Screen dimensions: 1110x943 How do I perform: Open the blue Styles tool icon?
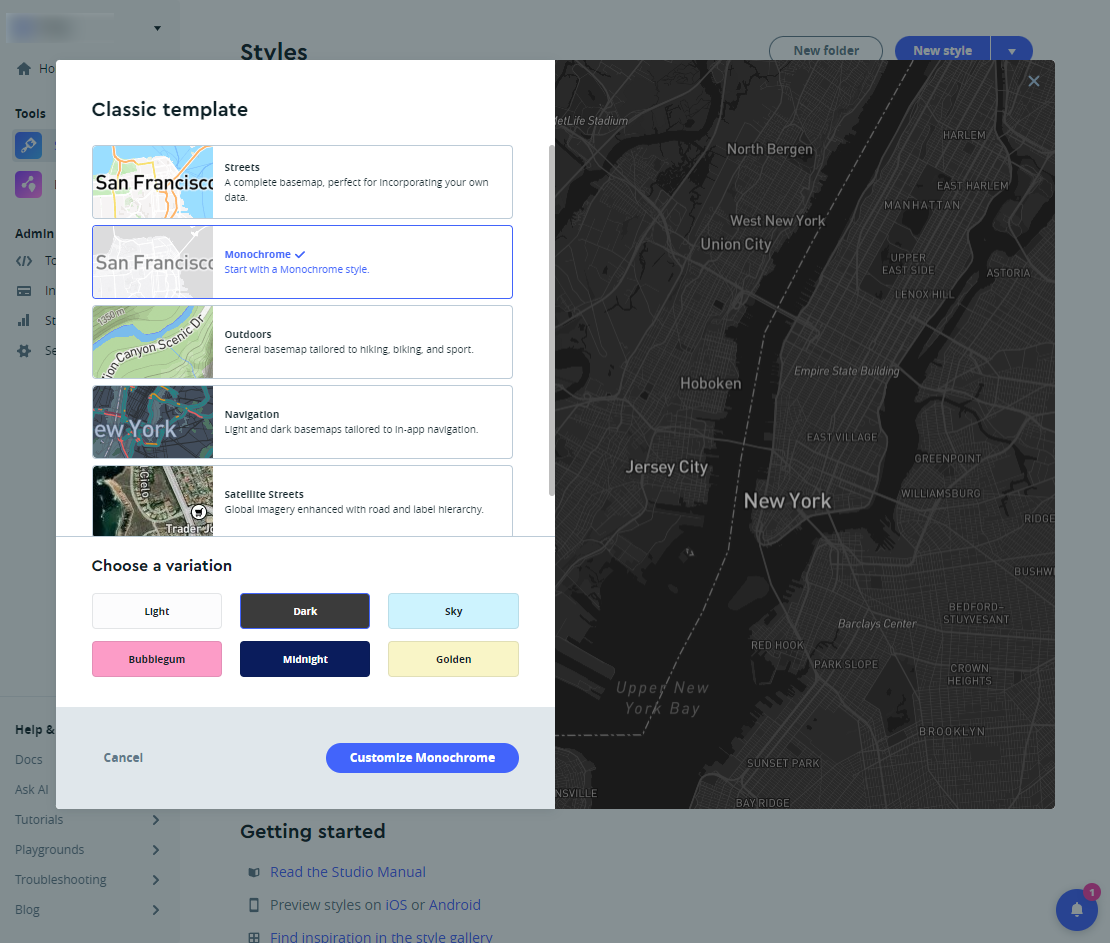click(28, 145)
